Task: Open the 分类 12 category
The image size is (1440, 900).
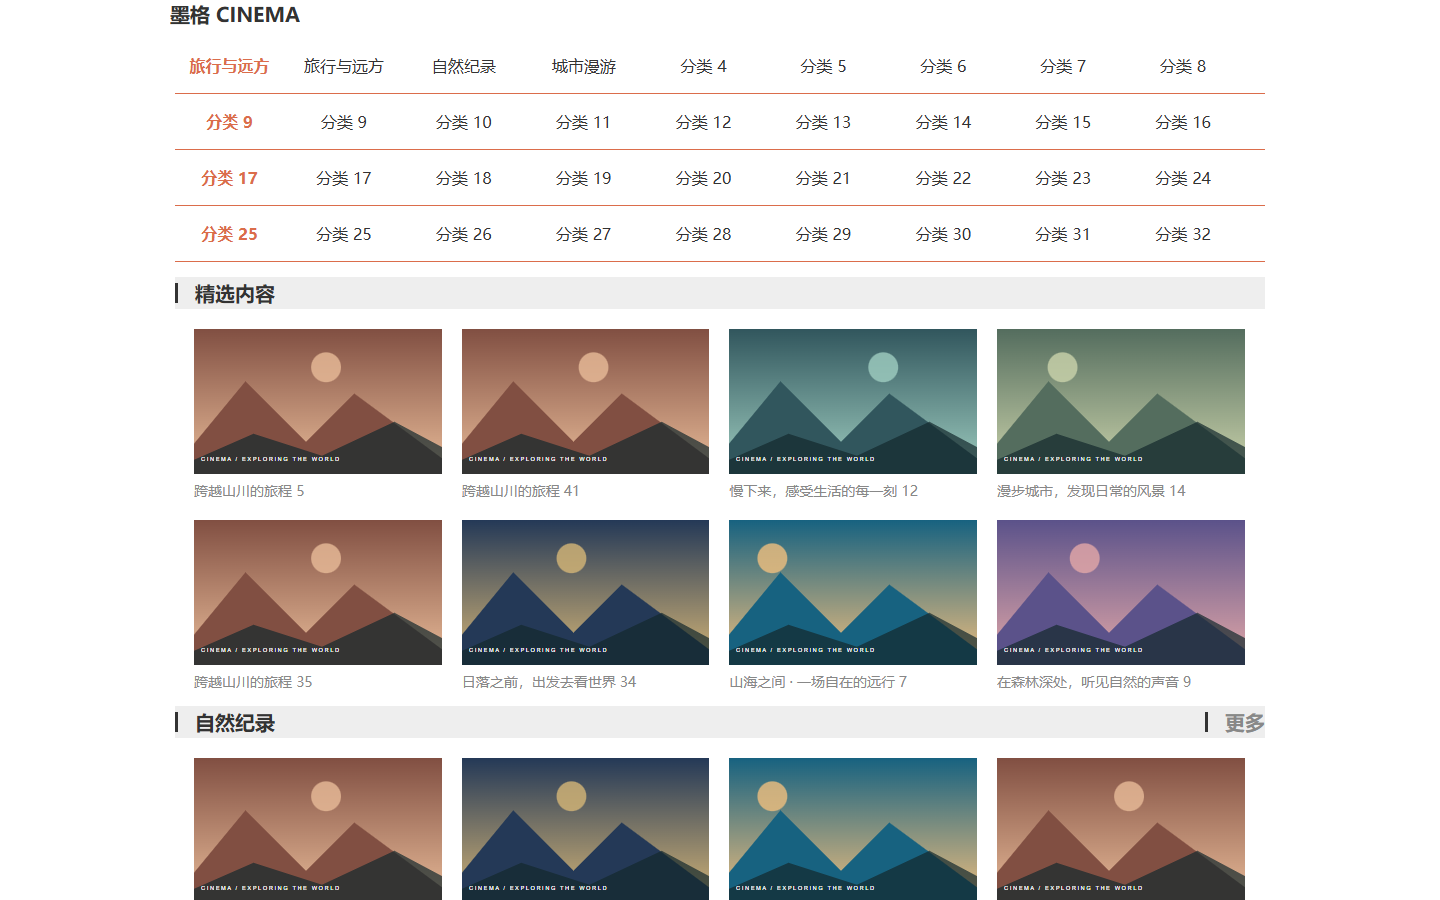Action: coord(703,122)
